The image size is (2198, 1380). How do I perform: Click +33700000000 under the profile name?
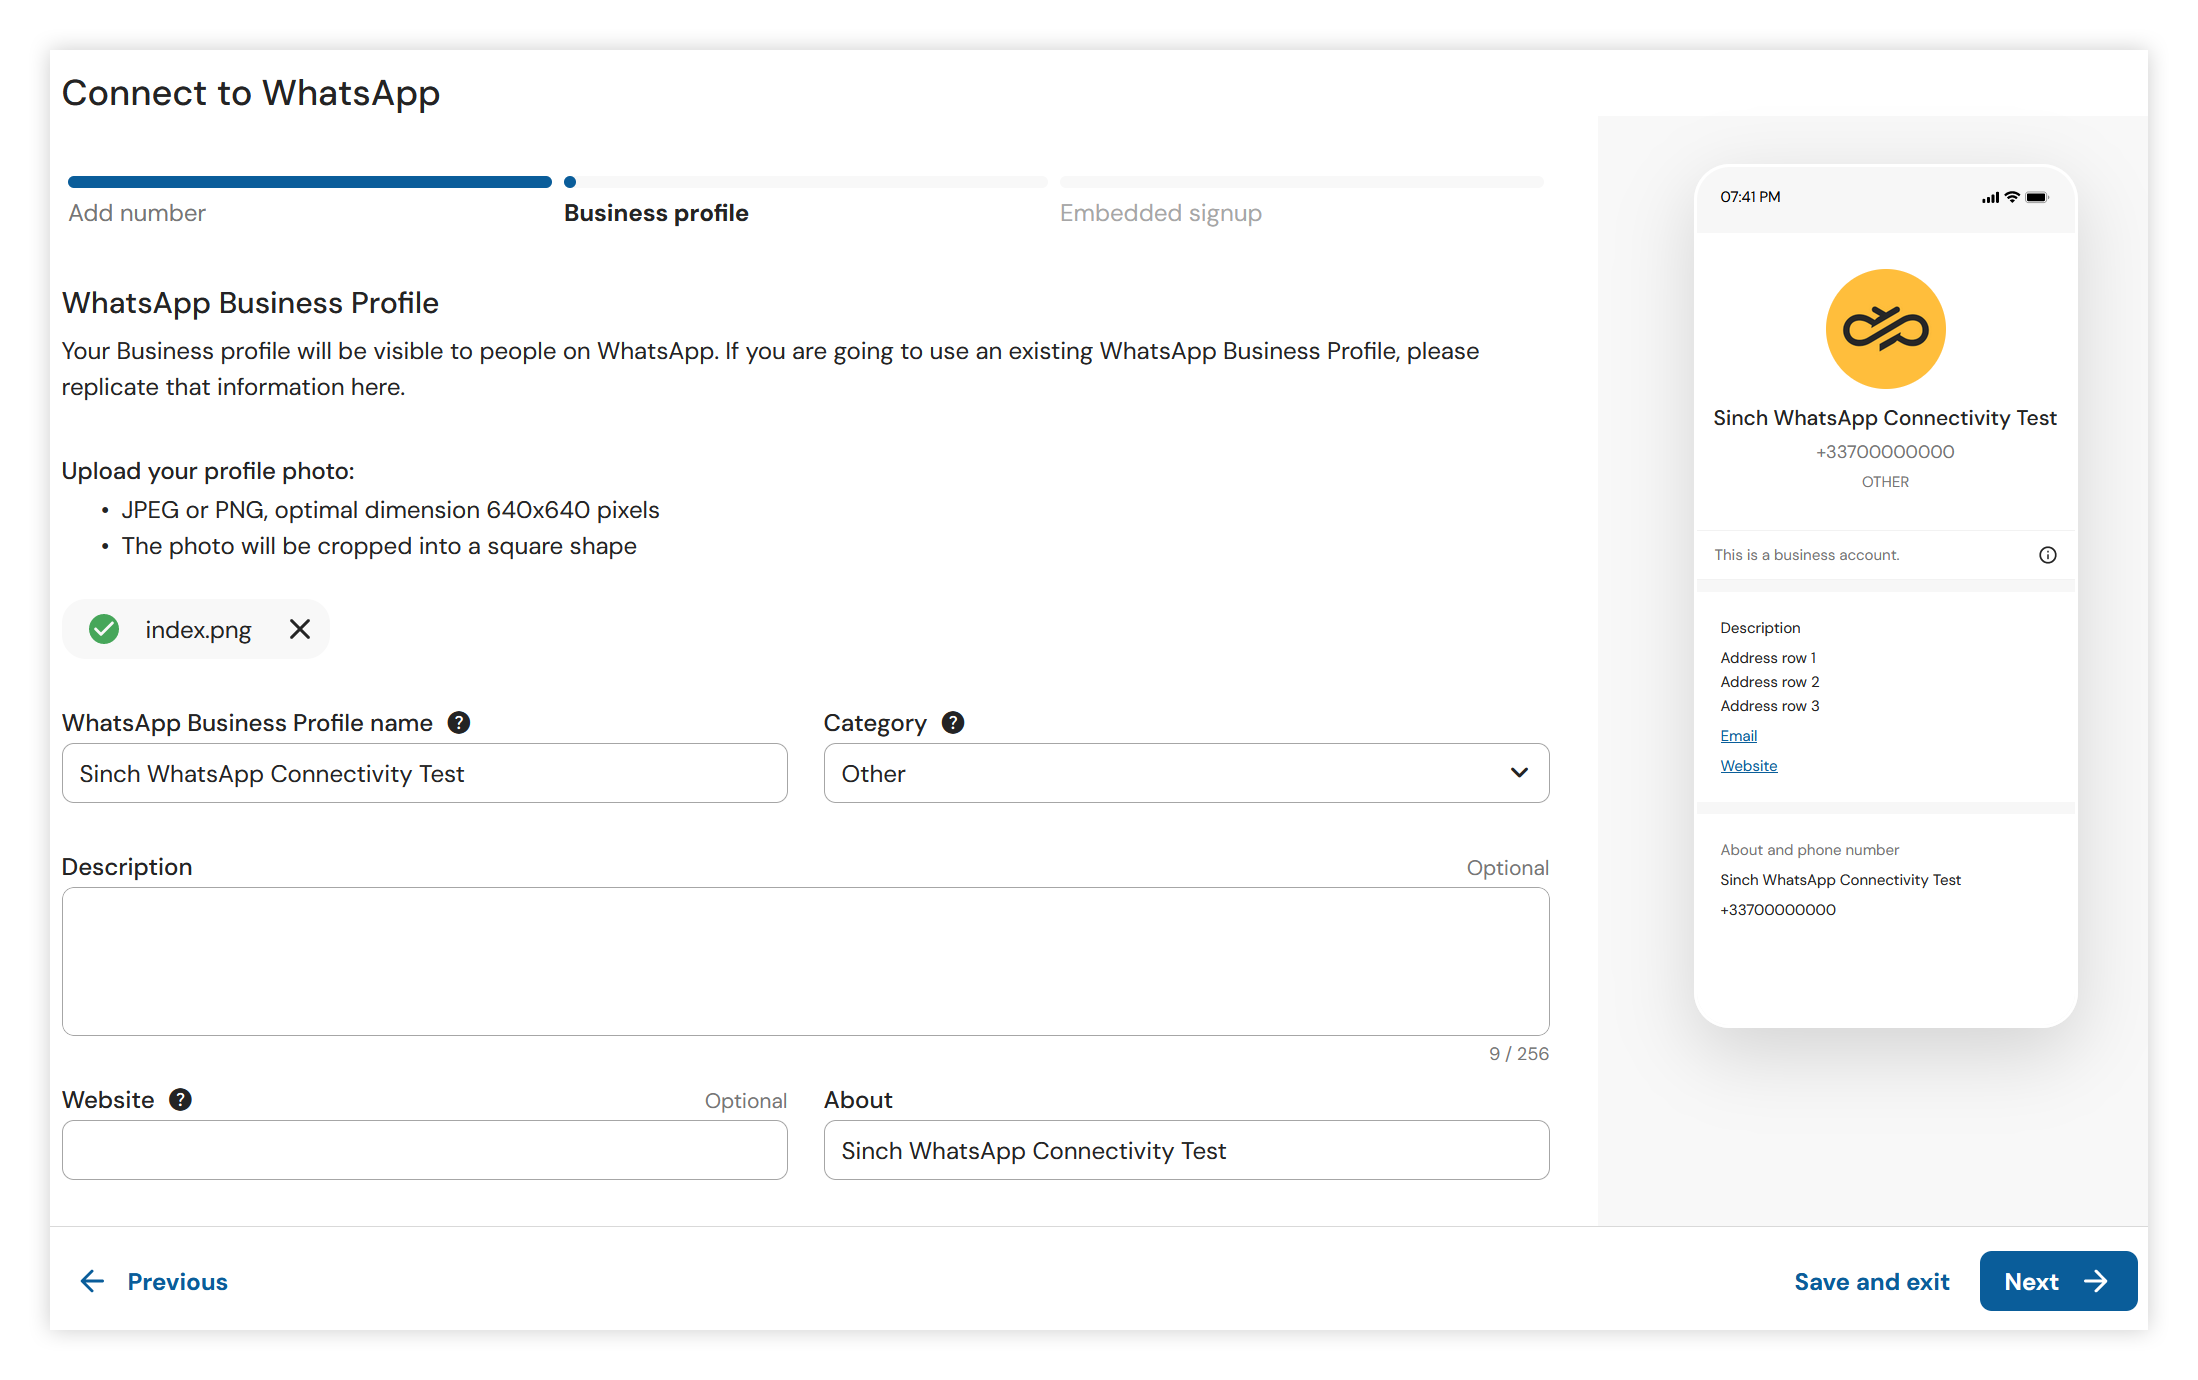pyautogui.click(x=1885, y=452)
